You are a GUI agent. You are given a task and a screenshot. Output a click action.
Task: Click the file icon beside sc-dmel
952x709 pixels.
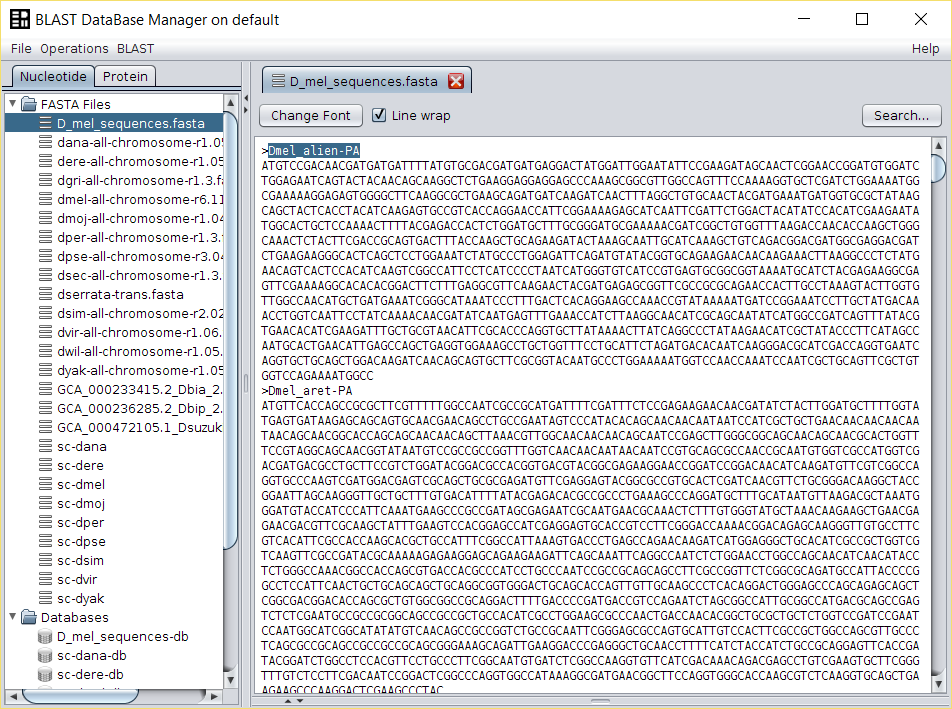[x=45, y=485]
